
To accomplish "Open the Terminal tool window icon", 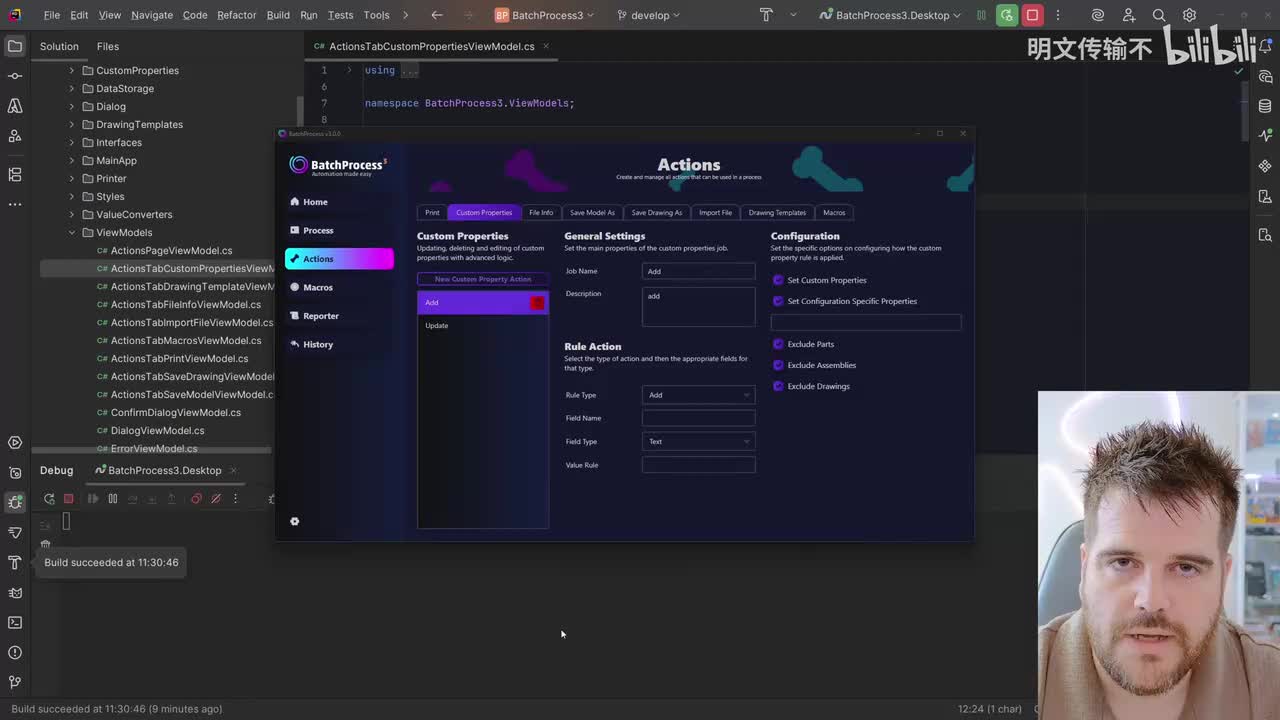I will [15, 622].
